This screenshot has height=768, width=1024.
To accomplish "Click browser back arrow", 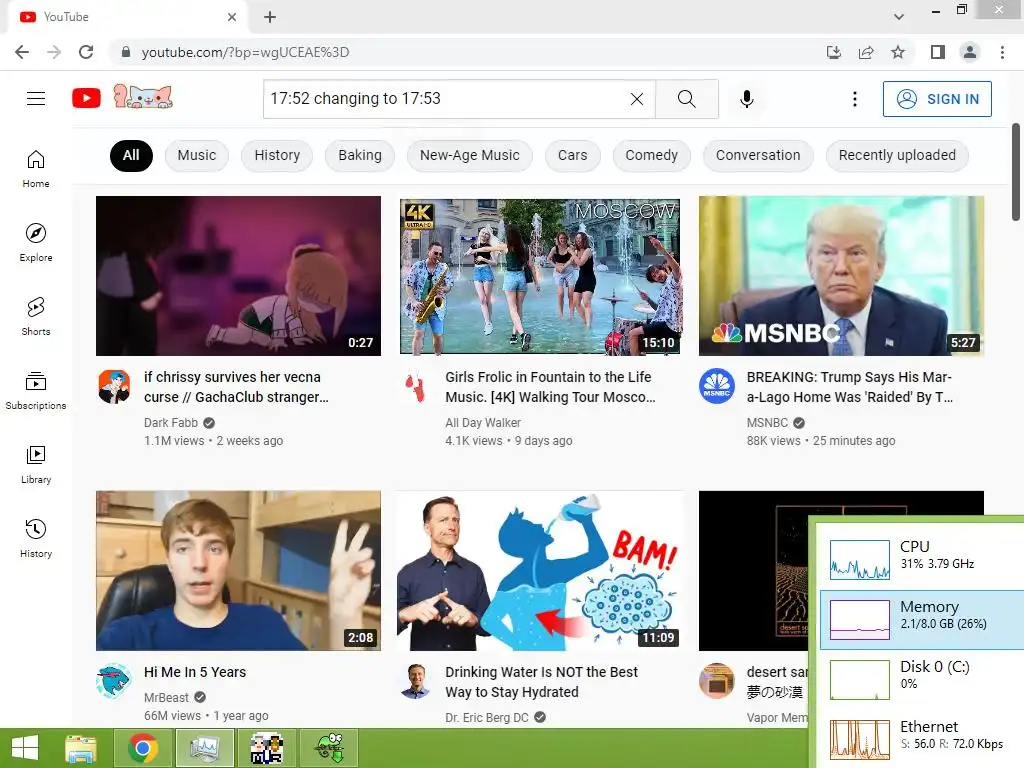I will point(22,52).
